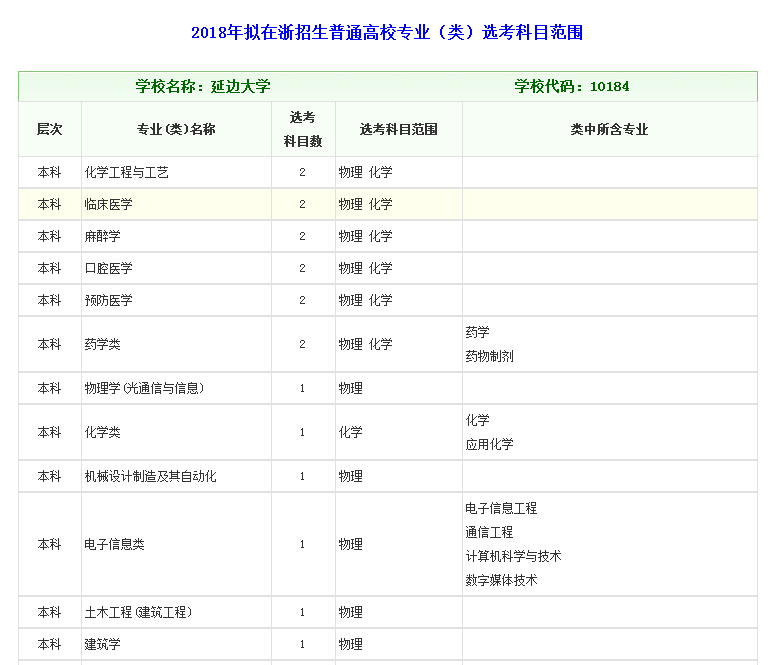Viewport: 768px width, 665px height.
Task: Click 物理 化学 in the 药学类 row
Action: (x=365, y=344)
